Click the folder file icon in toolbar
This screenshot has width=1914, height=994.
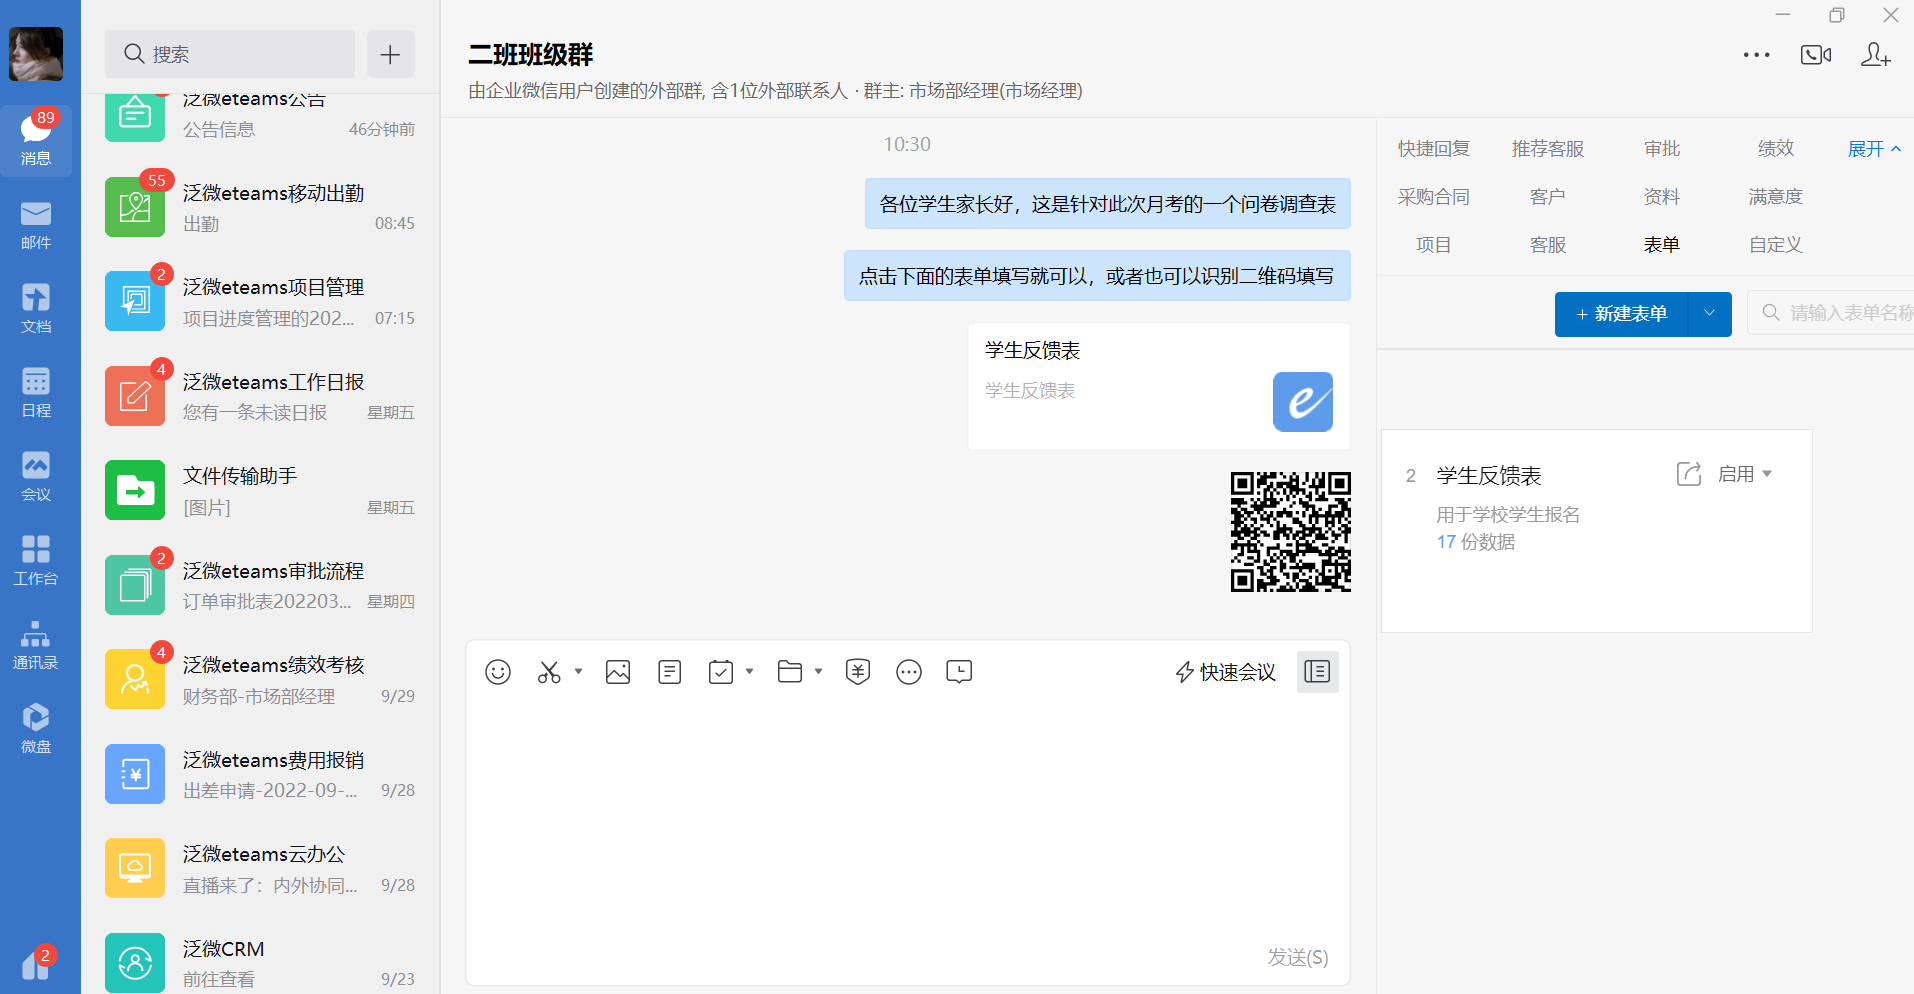[790, 672]
